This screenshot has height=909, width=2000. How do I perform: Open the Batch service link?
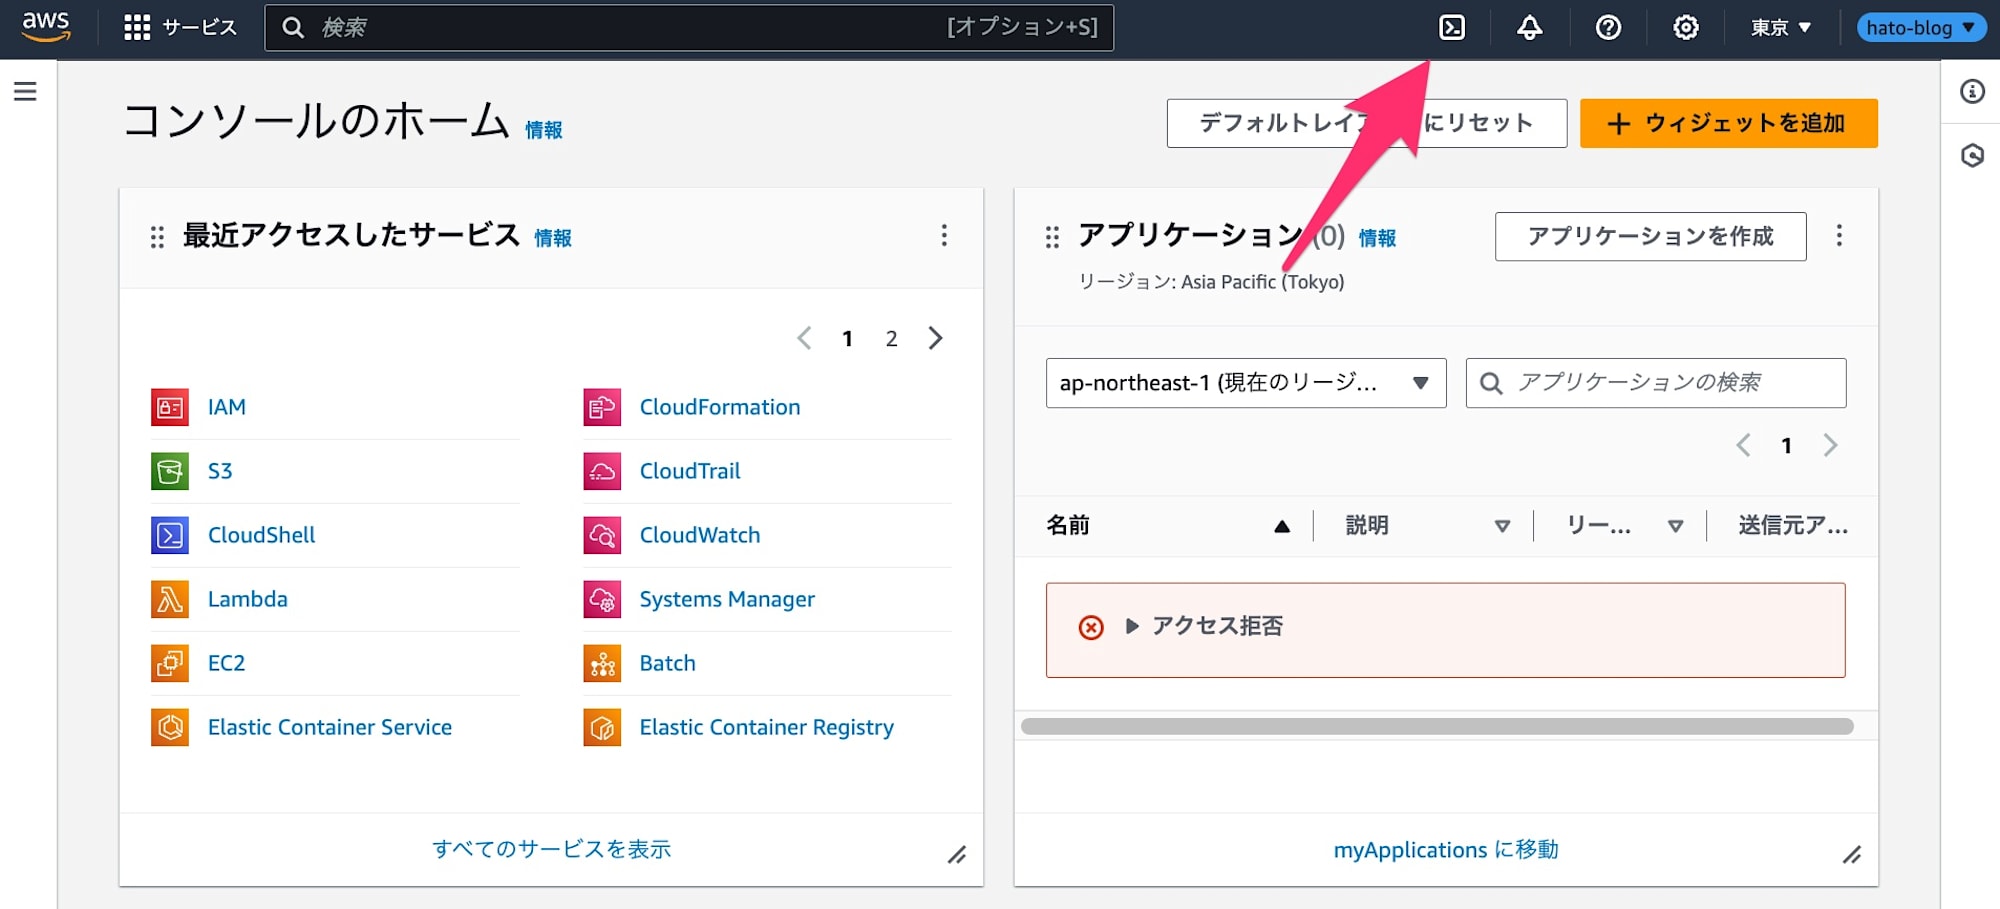pyautogui.click(x=668, y=663)
